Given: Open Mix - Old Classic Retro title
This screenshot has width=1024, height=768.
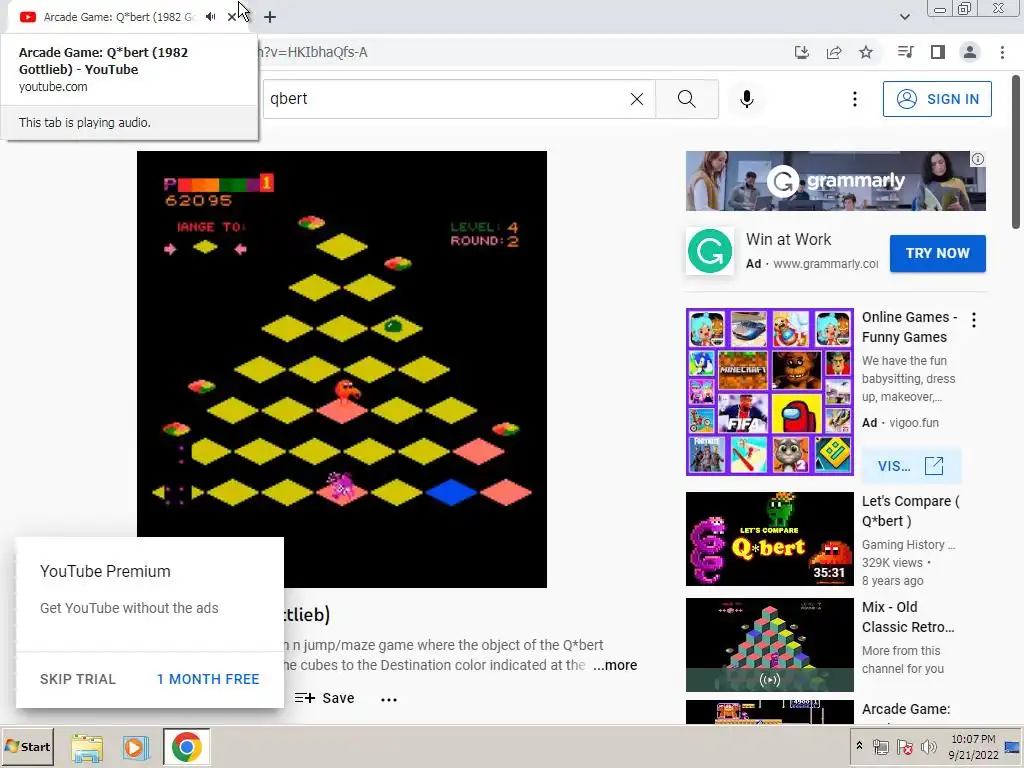Looking at the screenshot, I should point(908,617).
